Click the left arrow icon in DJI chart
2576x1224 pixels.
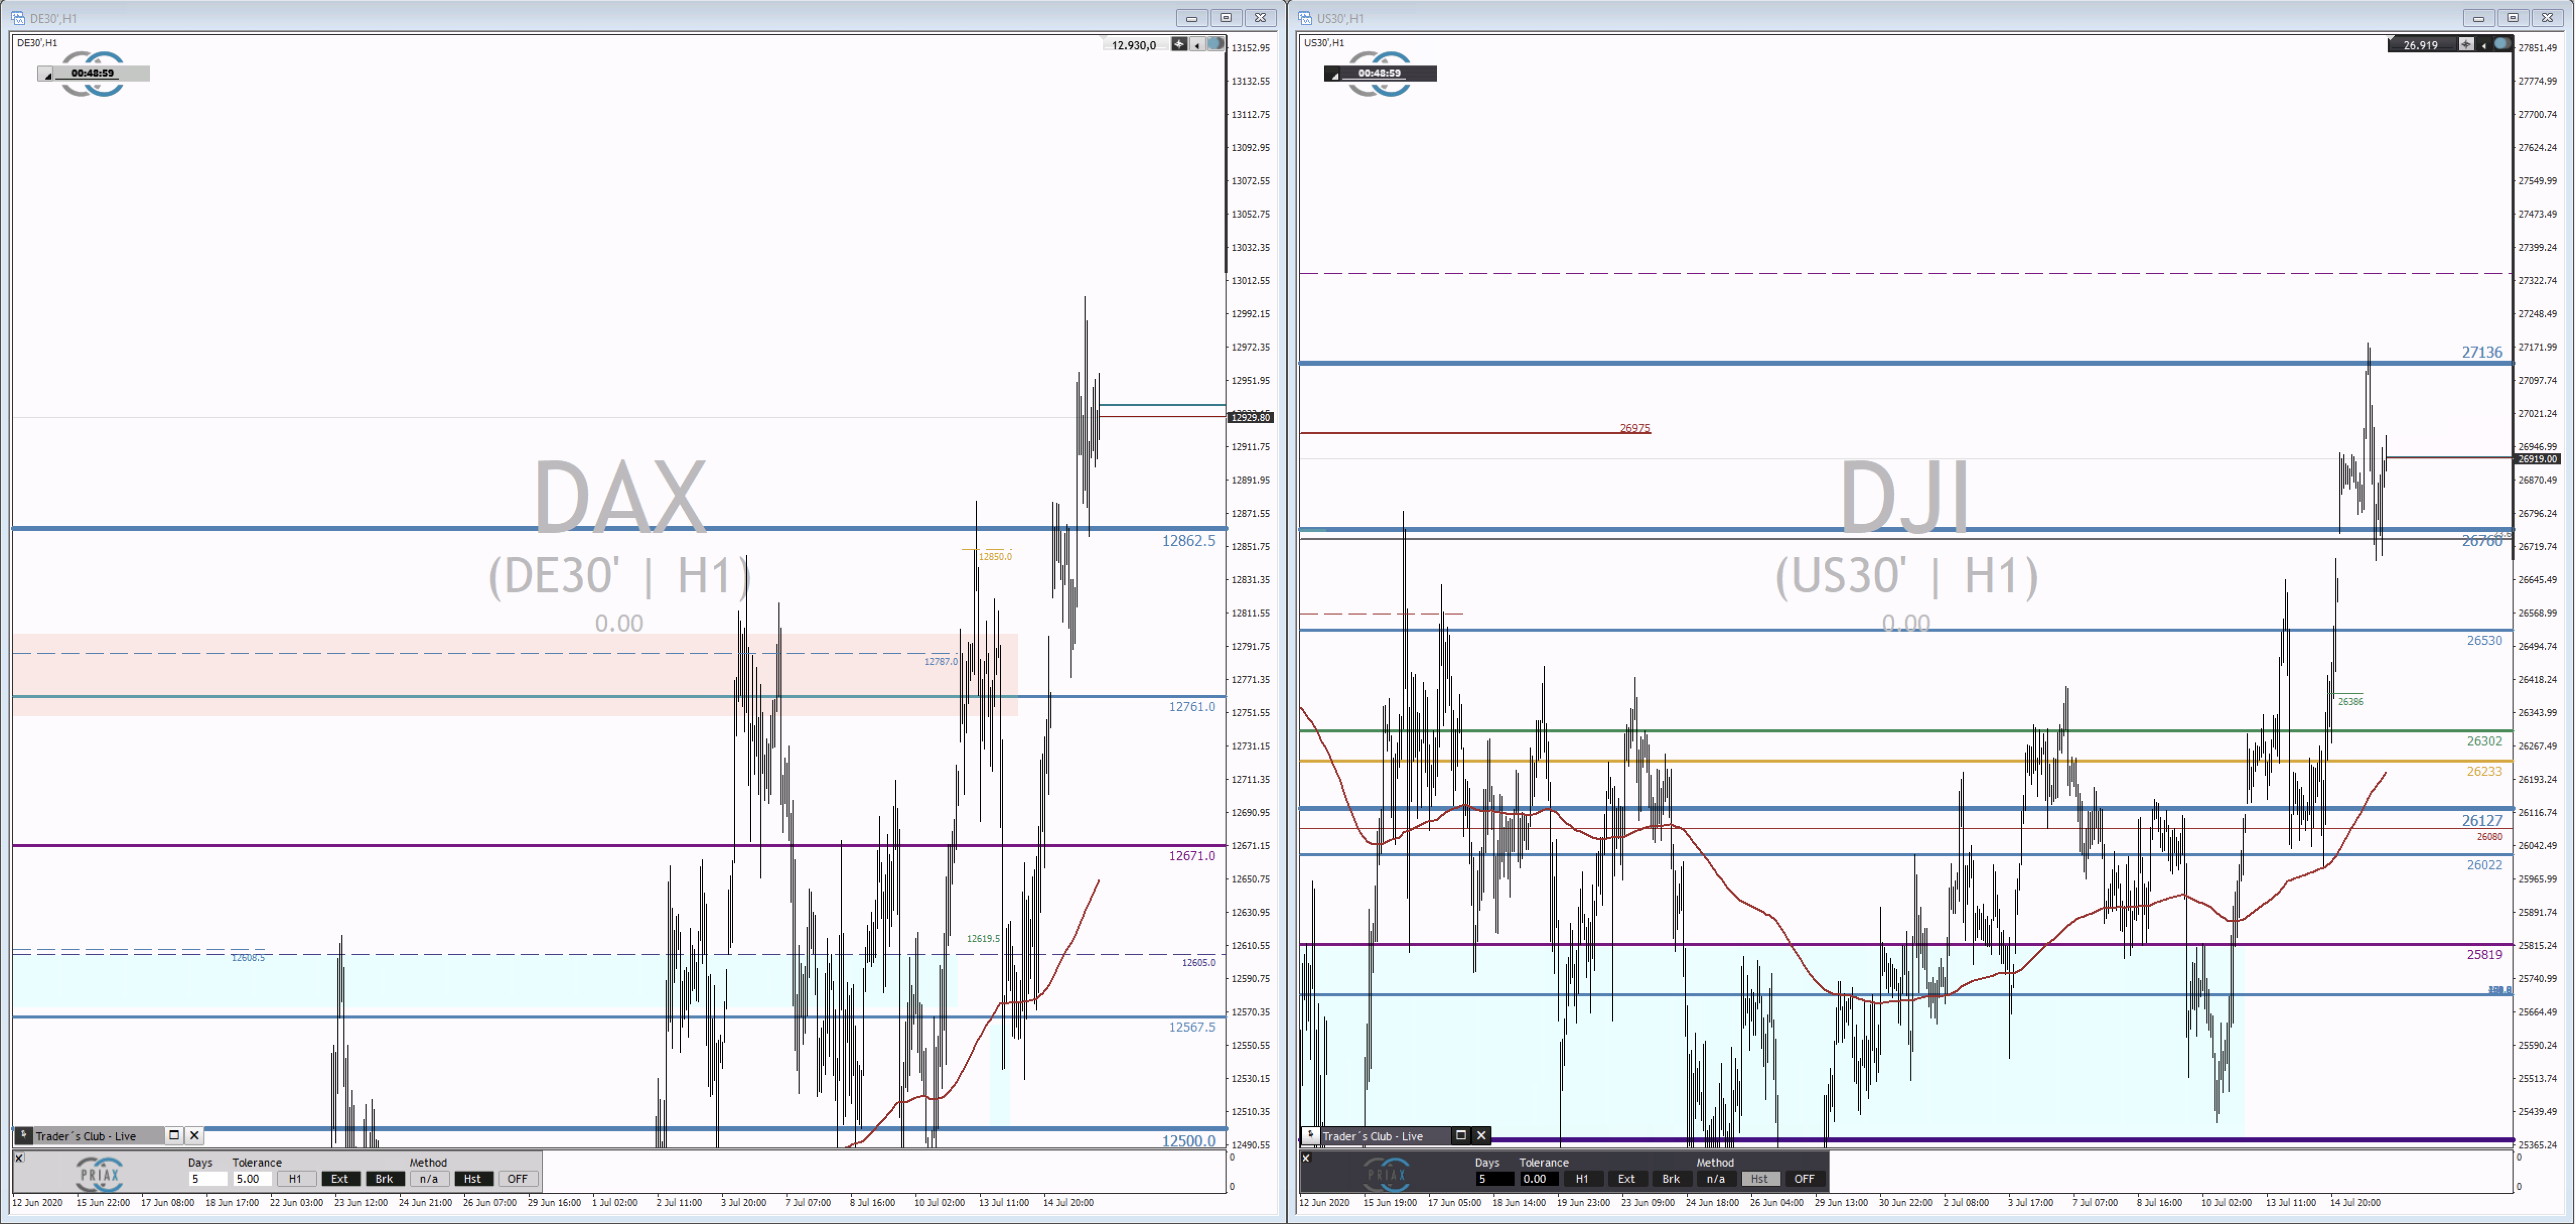click(2484, 44)
